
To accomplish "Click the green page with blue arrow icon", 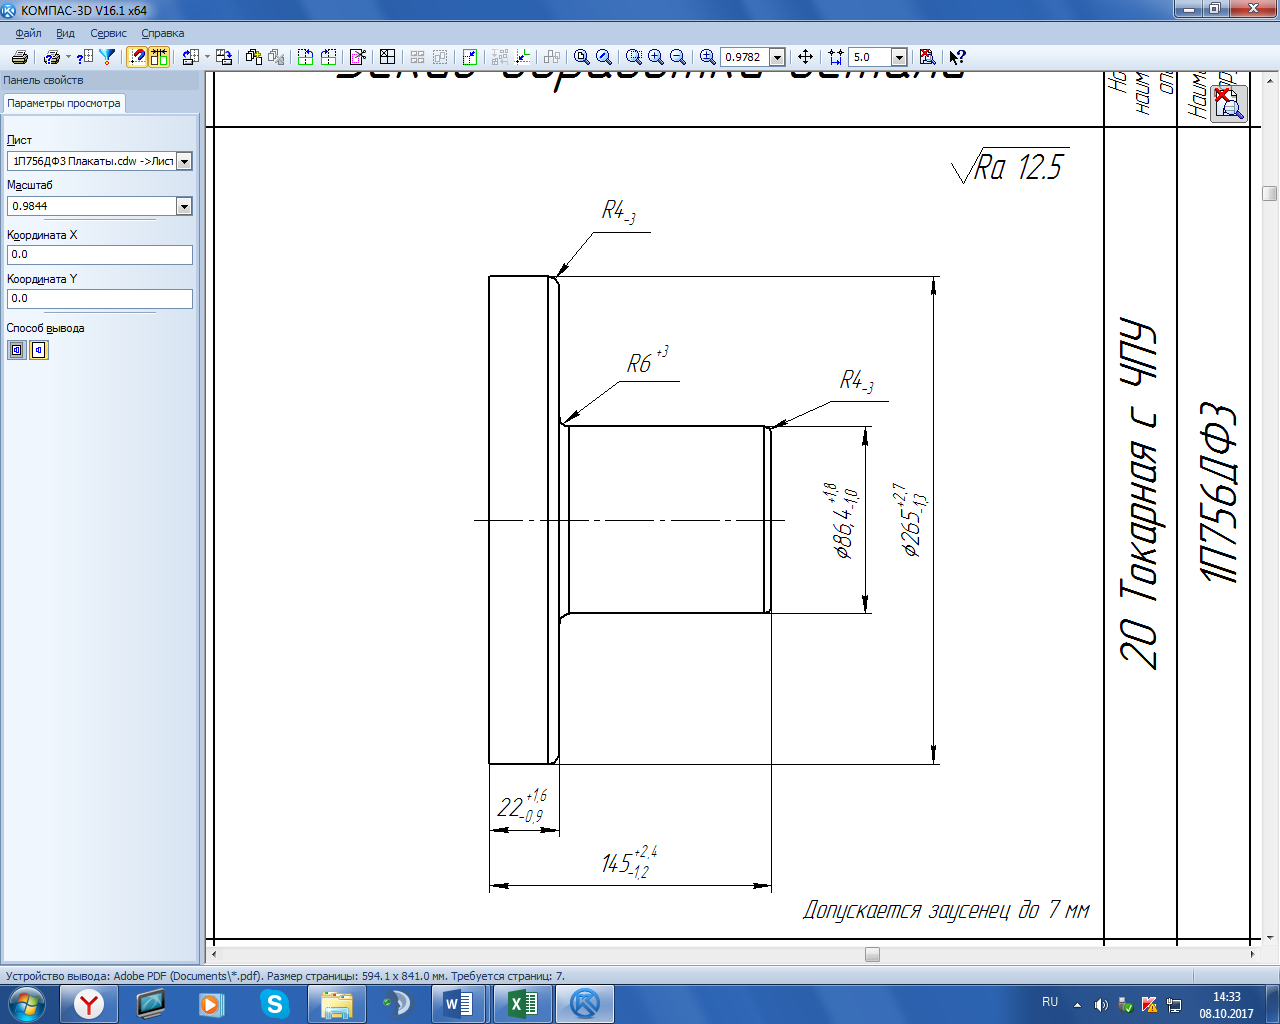I will (x=470, y=57).
